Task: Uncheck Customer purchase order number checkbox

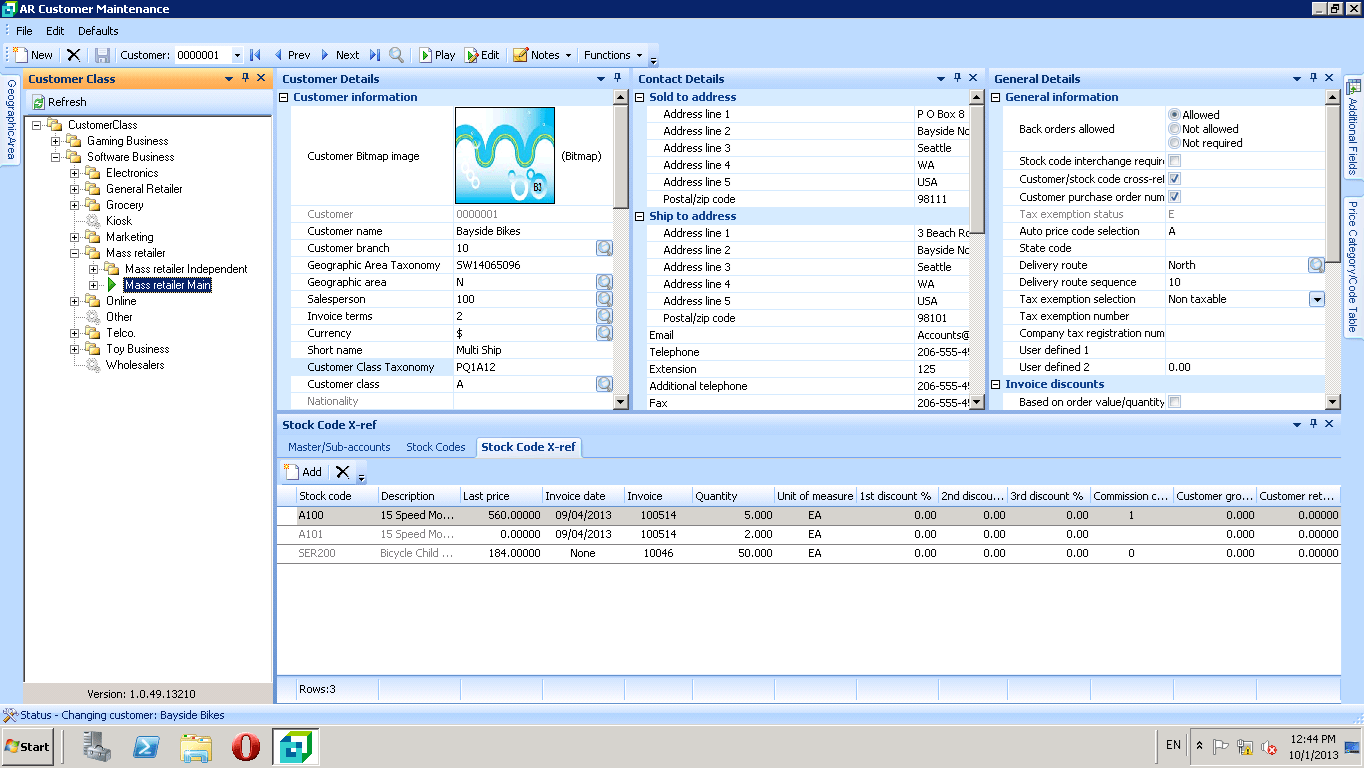Action: pyautogui.click(x=1175, y=197)
